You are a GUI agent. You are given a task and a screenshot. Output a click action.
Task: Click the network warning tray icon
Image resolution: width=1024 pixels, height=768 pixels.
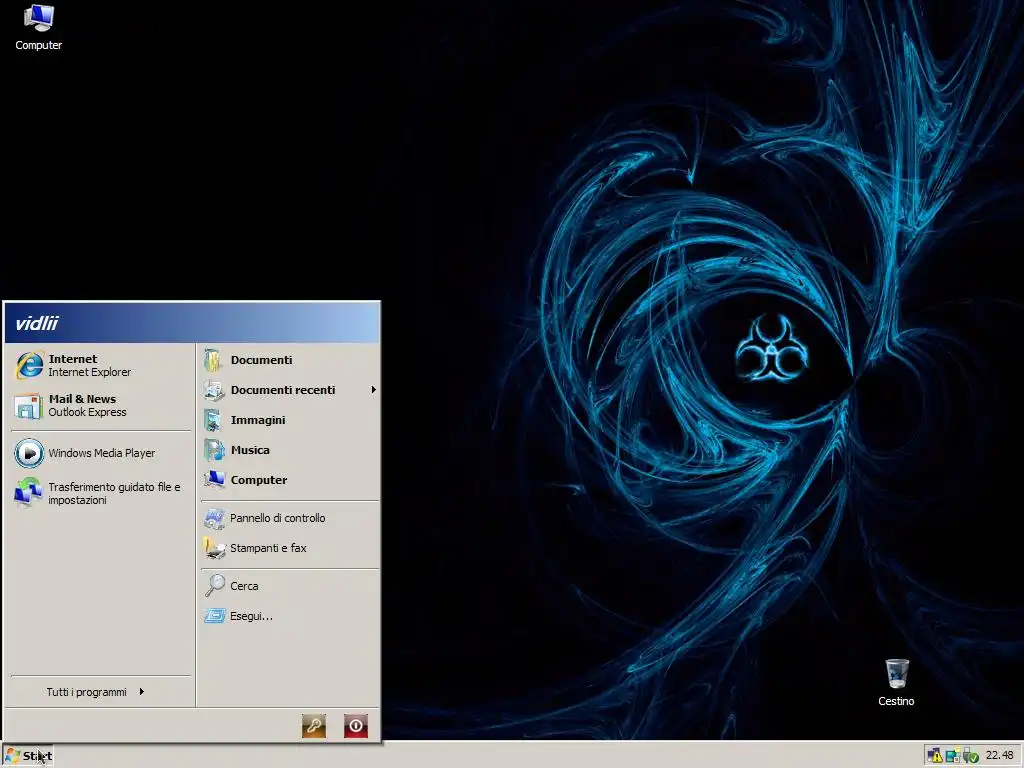click(x=935, y=756)
